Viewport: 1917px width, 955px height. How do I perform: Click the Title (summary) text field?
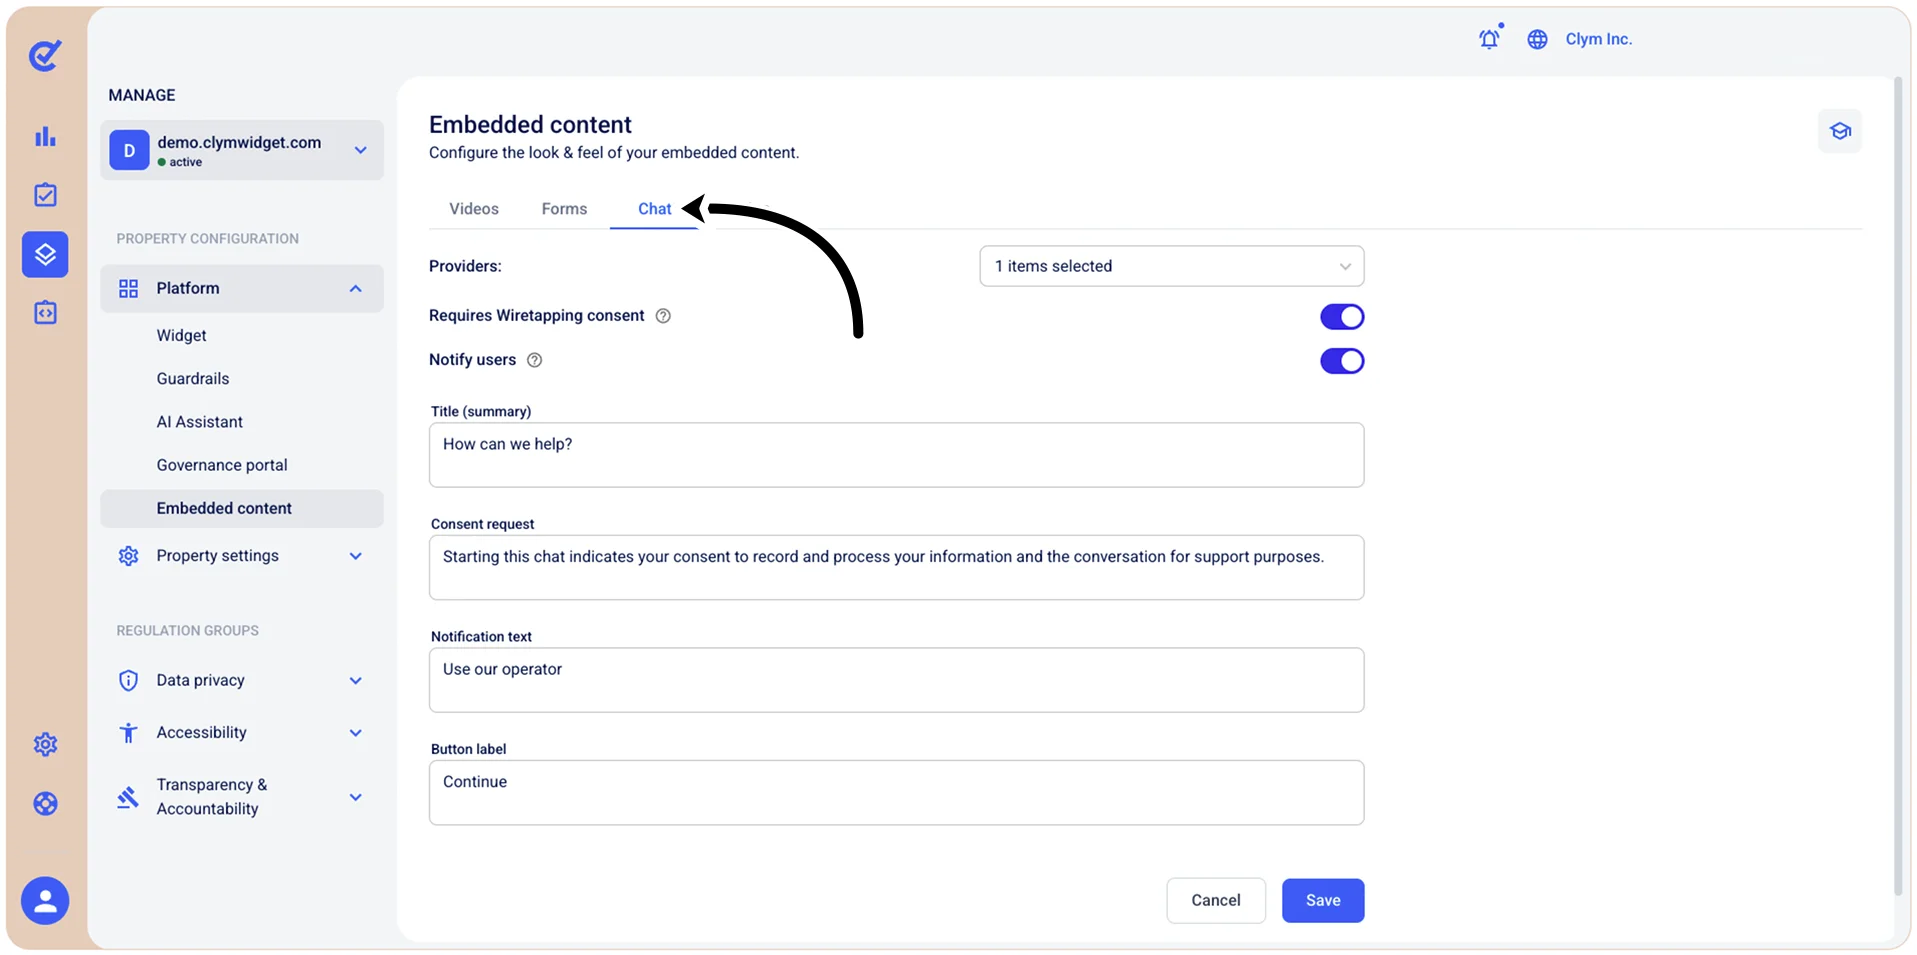point(897,455)
